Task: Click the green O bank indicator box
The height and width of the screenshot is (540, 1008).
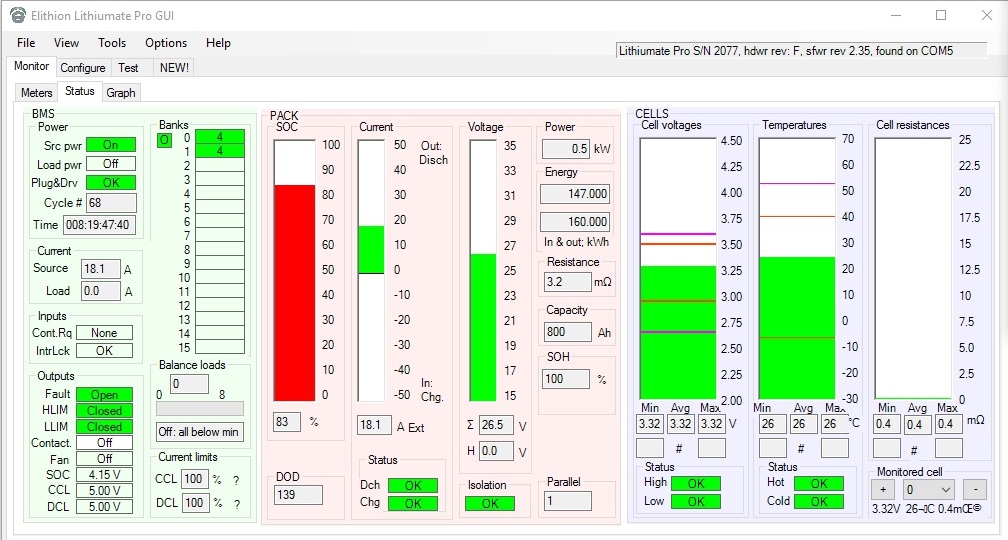Action: point(165,140)
